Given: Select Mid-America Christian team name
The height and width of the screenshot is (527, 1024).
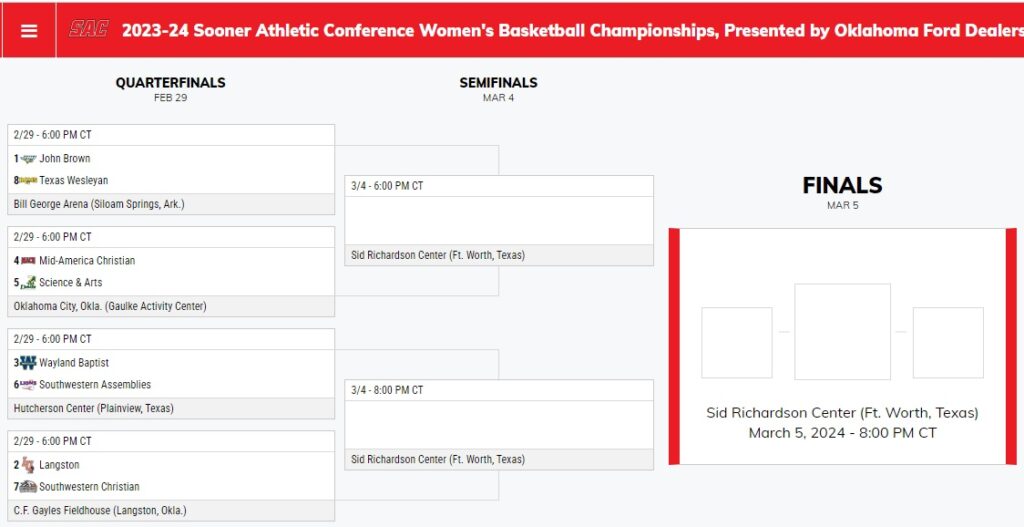Looking at the screenshot, I should [x=87, y=261].
